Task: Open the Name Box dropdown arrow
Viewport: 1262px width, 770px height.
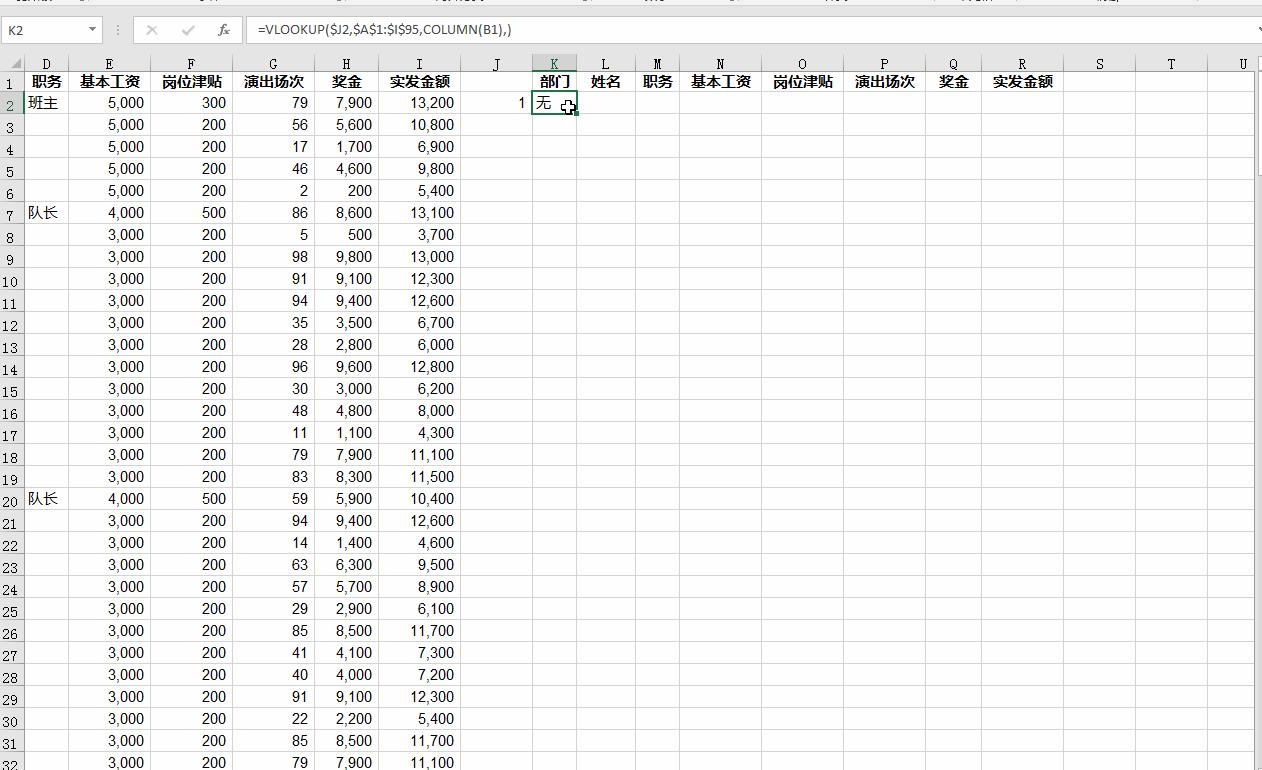Action: (90, 29)
